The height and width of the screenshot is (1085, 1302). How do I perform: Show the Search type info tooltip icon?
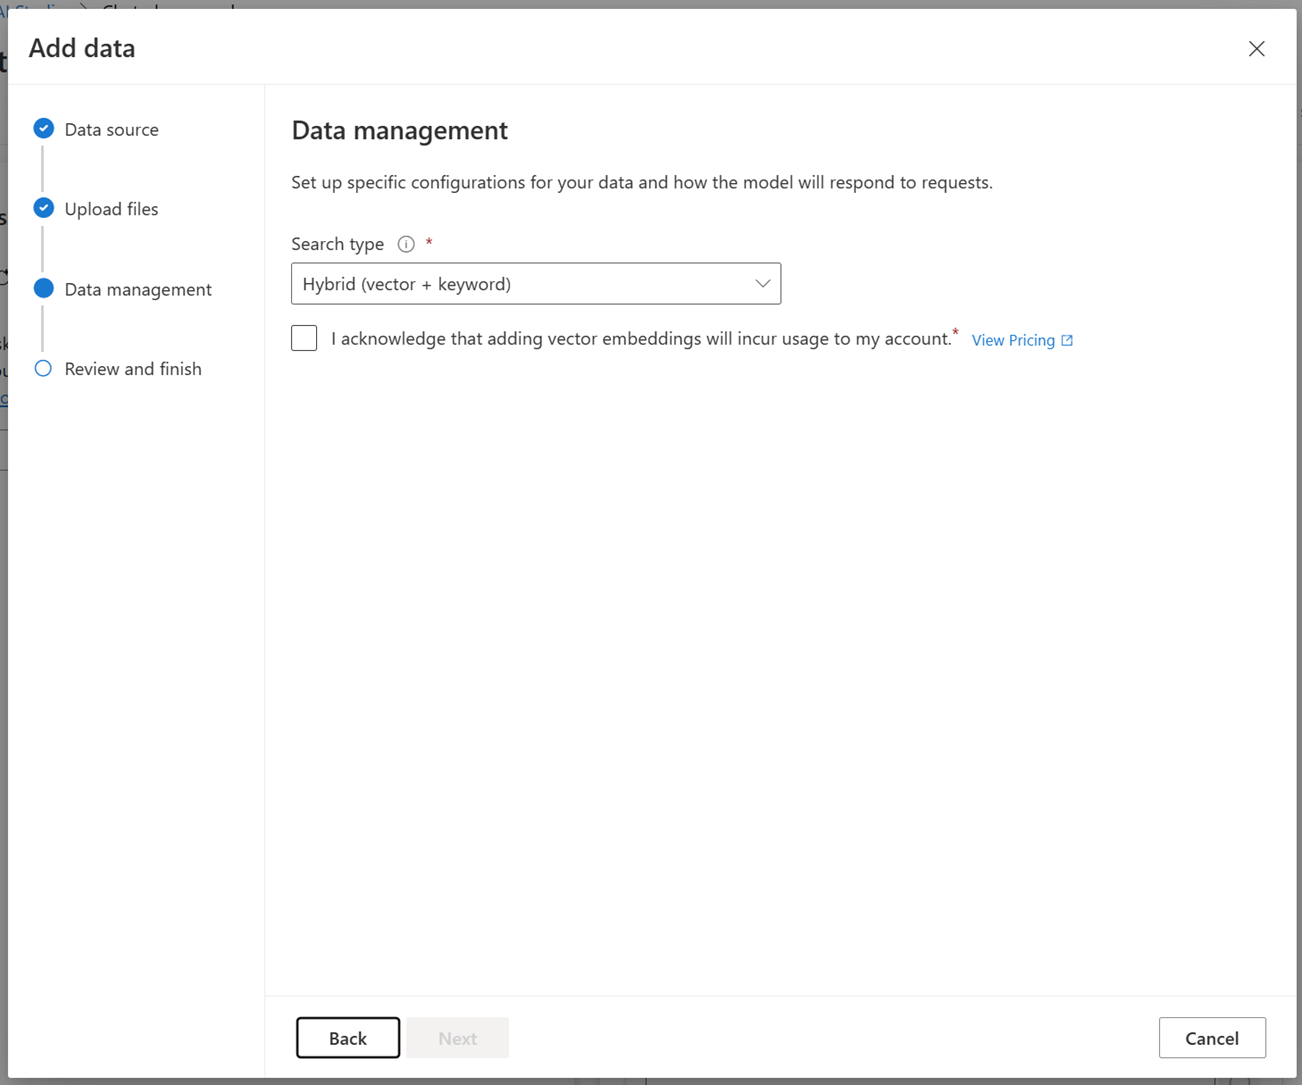406,244
